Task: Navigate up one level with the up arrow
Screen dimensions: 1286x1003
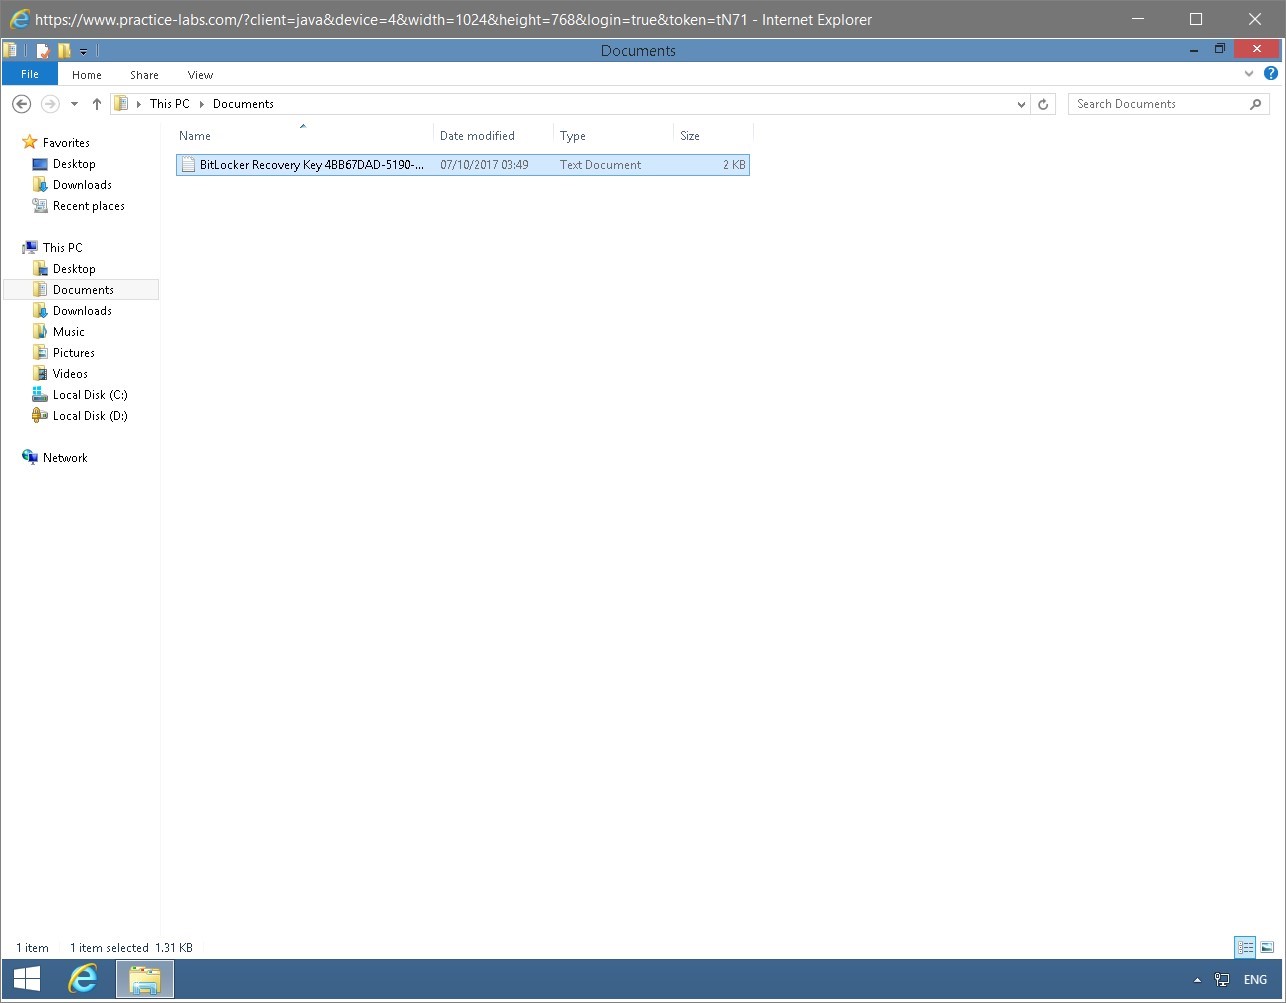Action: click(96, 103)
